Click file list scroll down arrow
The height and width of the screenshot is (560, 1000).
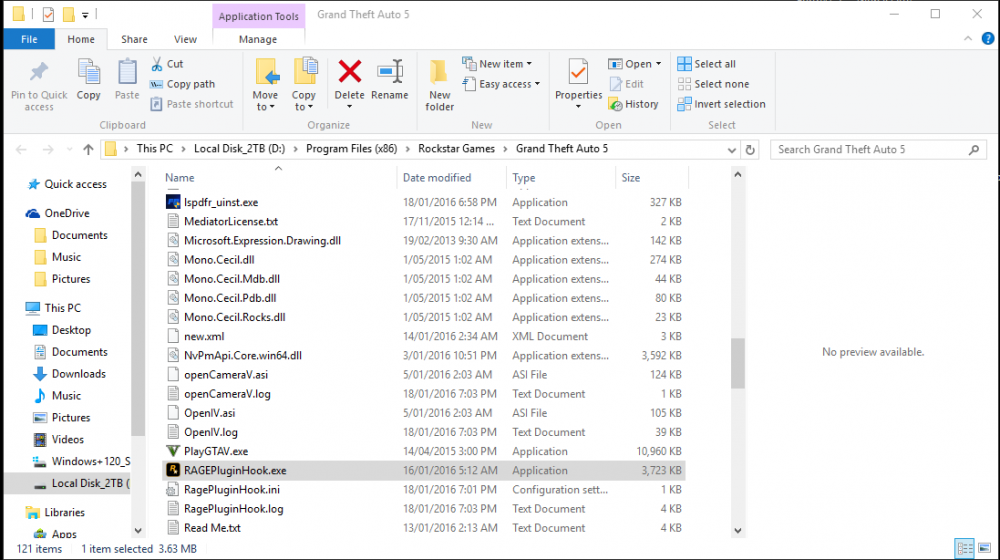coord(738,531)
